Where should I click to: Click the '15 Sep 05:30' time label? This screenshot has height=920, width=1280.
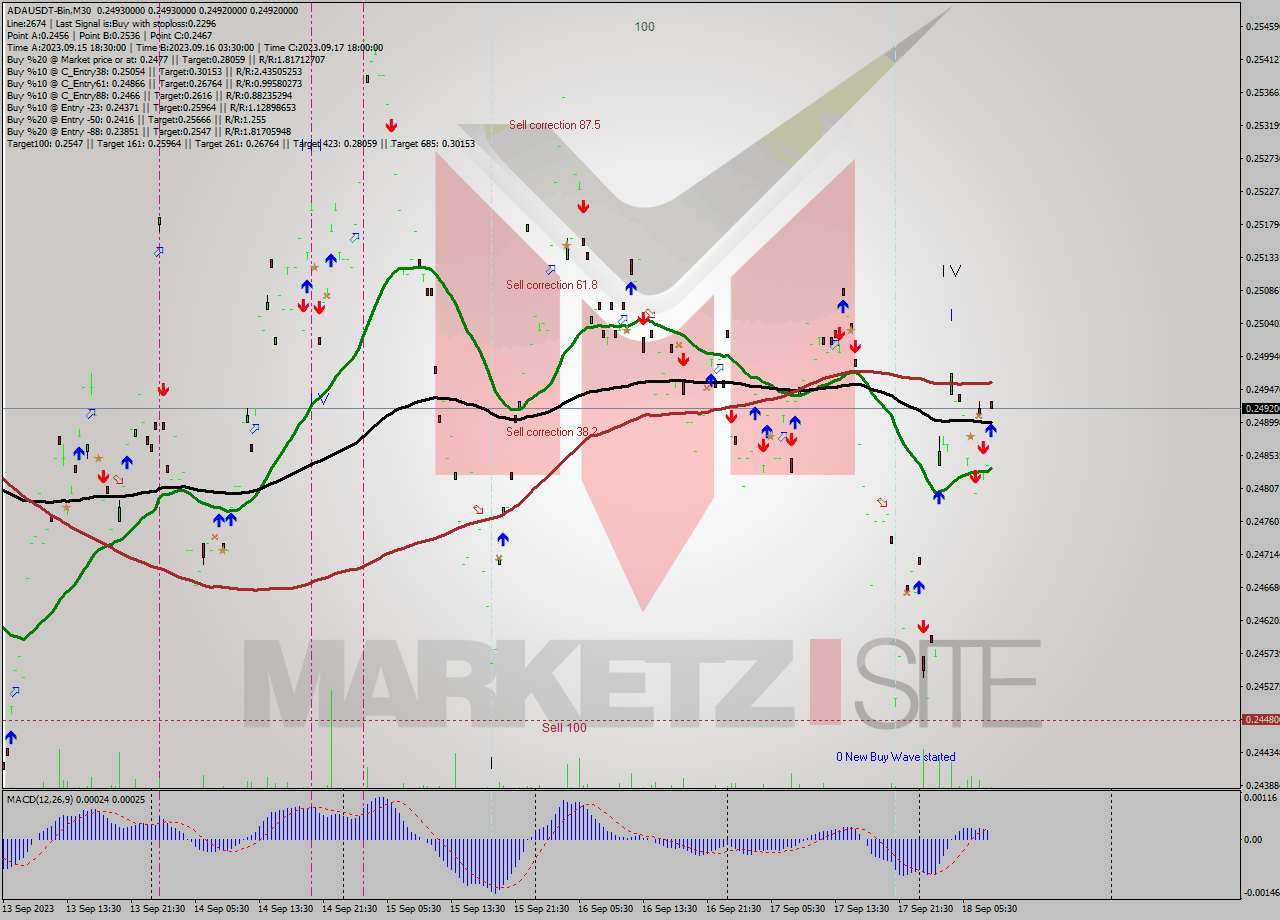[414, 909]
